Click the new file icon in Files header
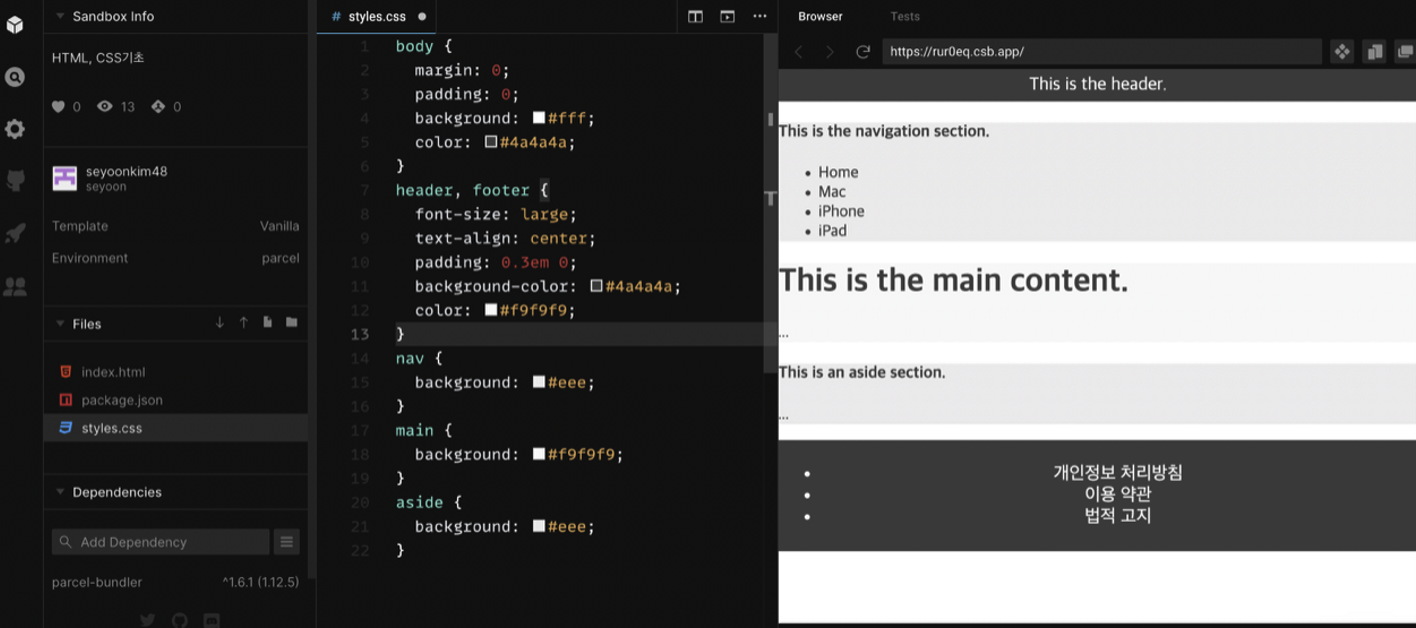This screenshot has height=628, width=1416. (268, 323)
